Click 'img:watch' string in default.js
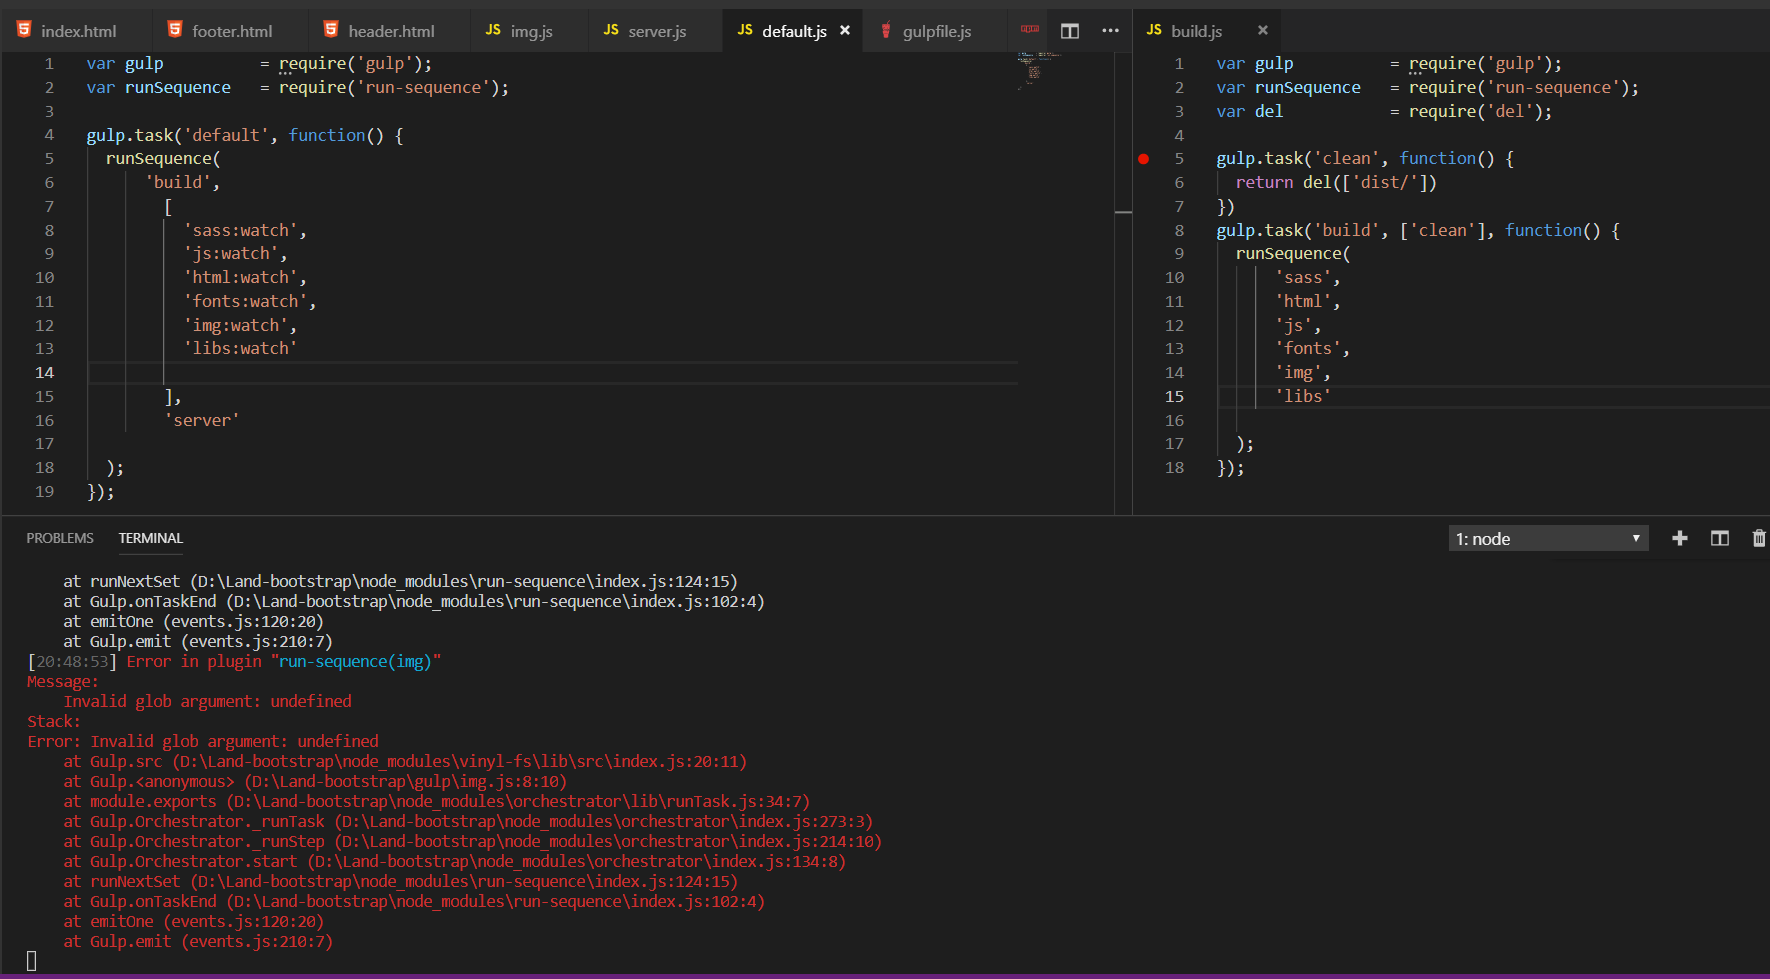This screenshot has height=979, width=1770. tap(236, 326)
